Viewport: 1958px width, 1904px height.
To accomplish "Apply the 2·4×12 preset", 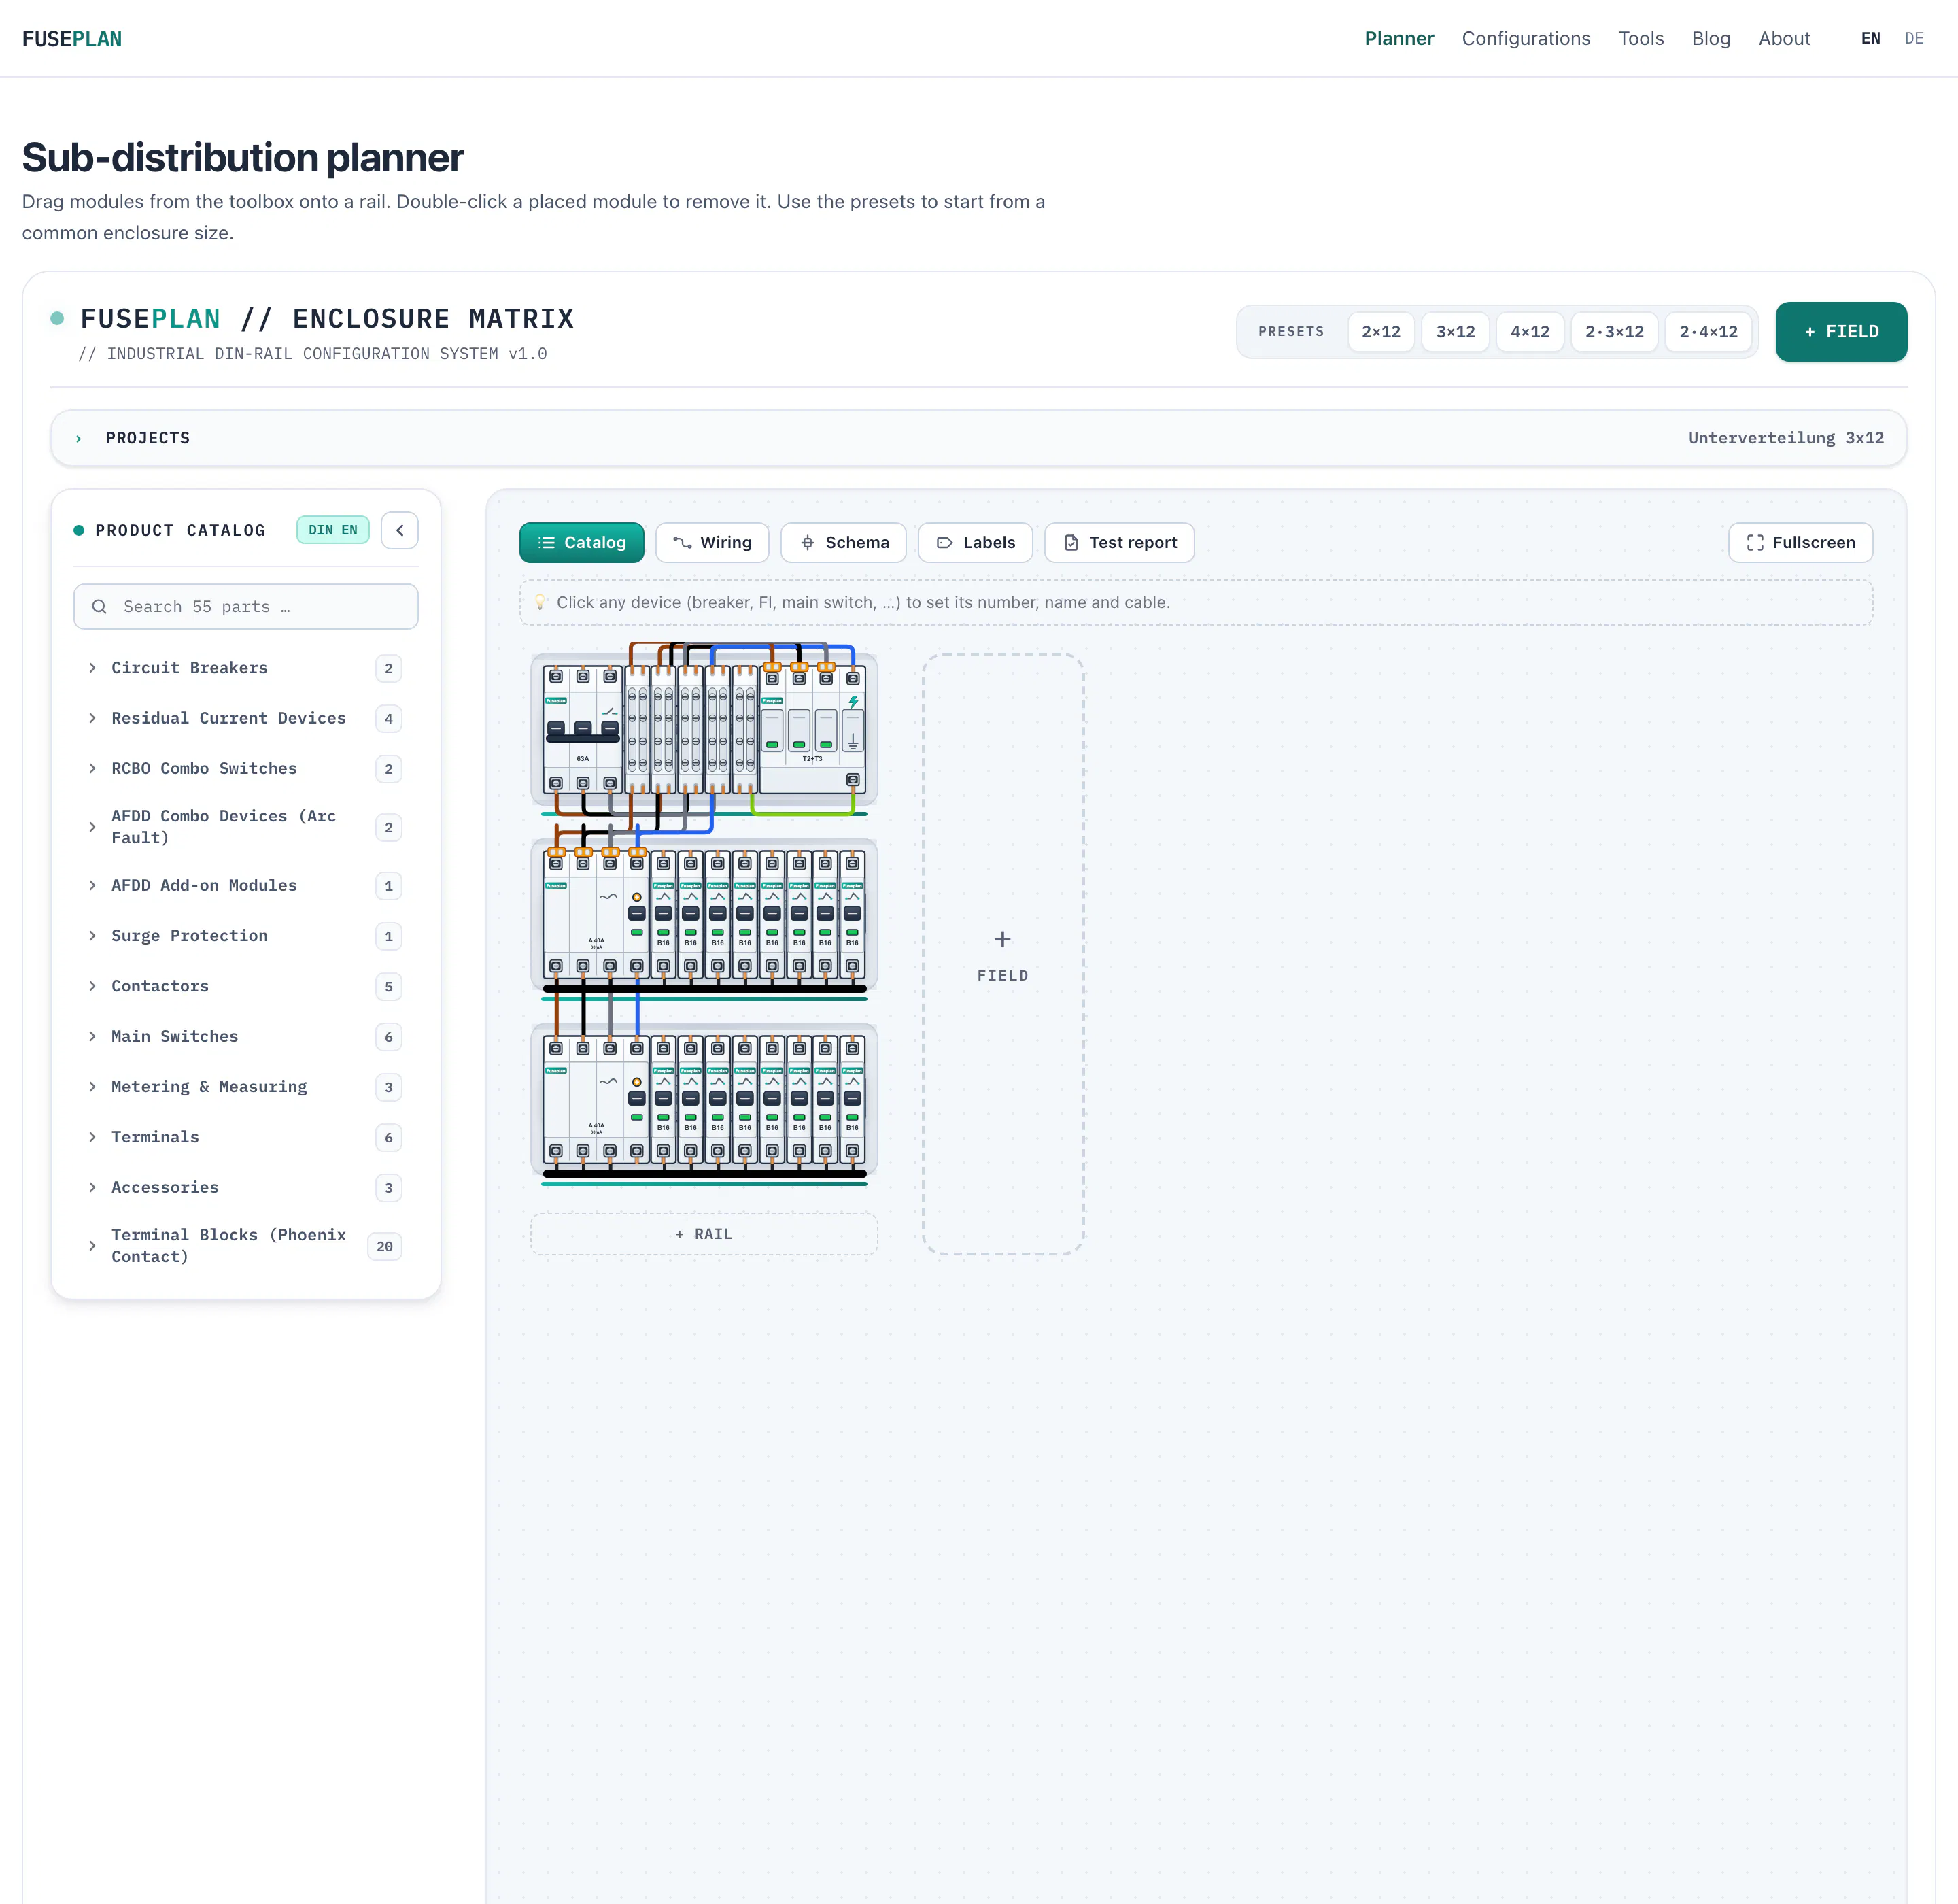I will click(x=1708, y=331).
